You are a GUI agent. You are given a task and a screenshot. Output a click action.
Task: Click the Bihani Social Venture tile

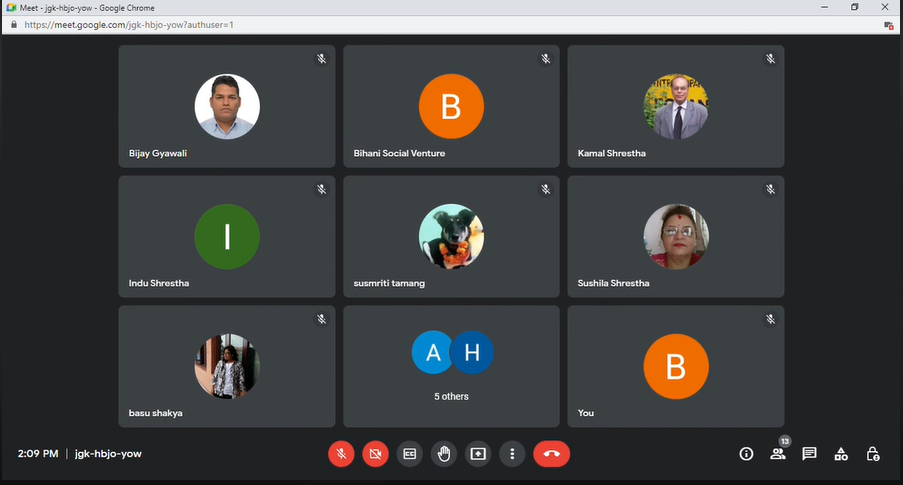pos(451,106)
